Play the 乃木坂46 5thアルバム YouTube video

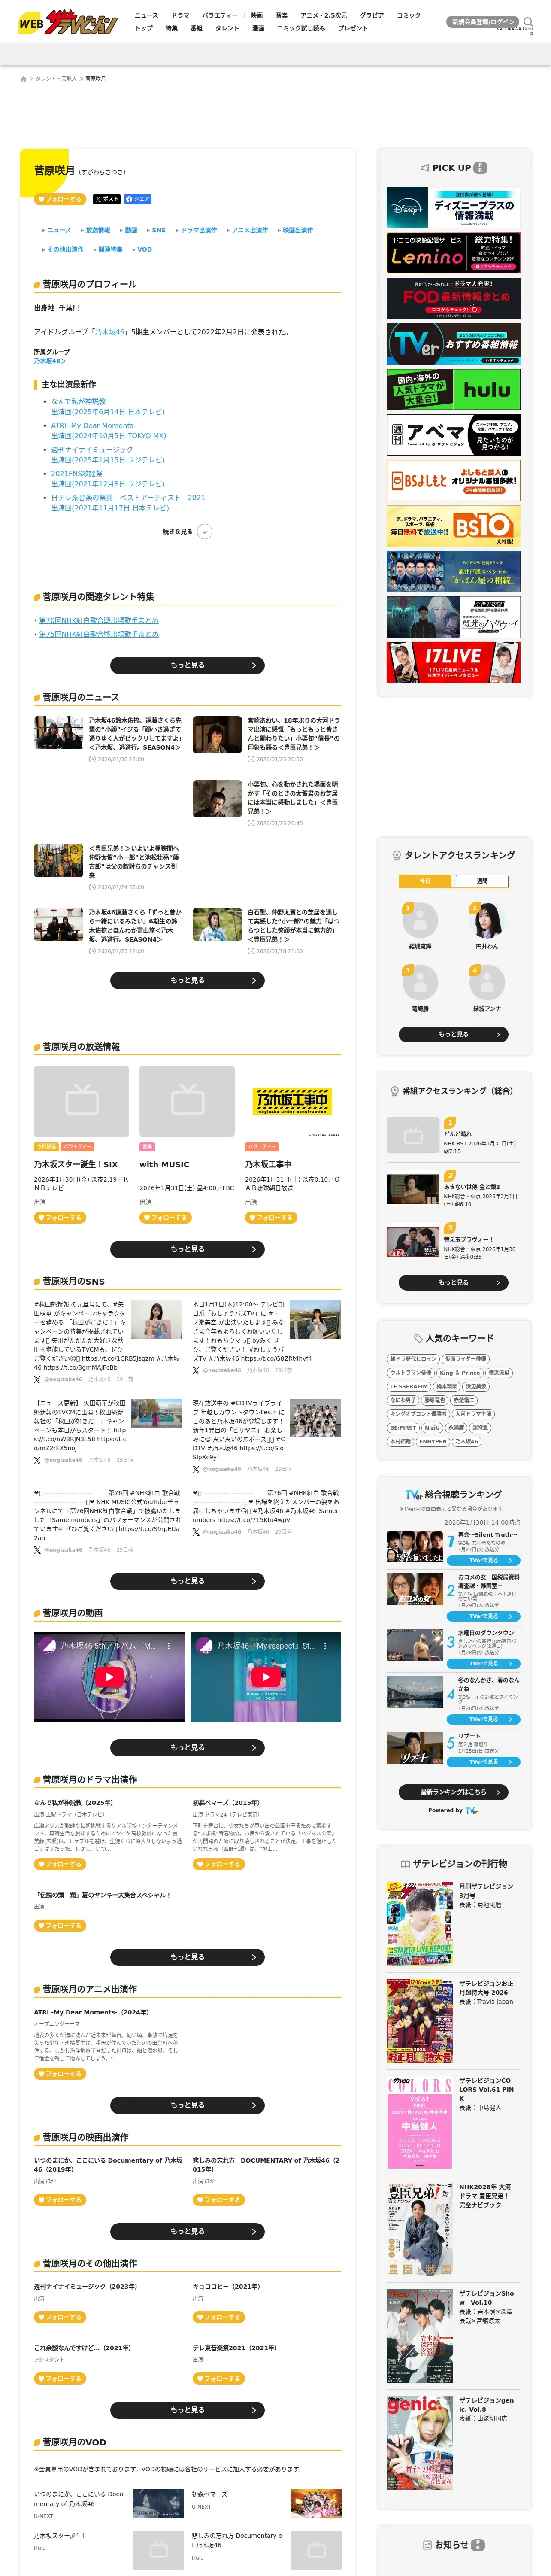click(109, 1676)
